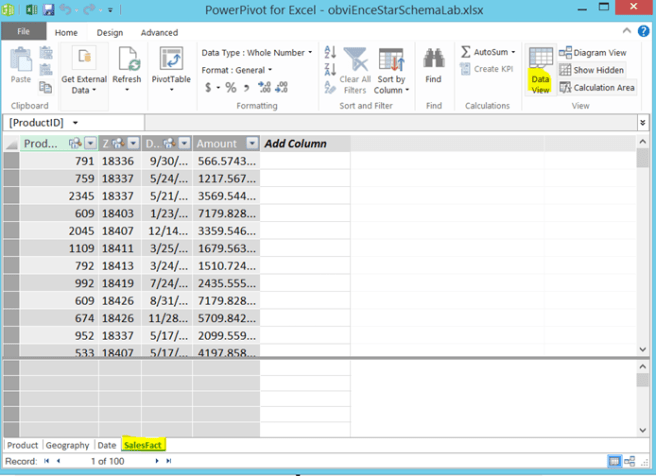The height and width of the screenshot is (476, 656).
Task: Open Diagram View
Action: click(x=594, y=52)
